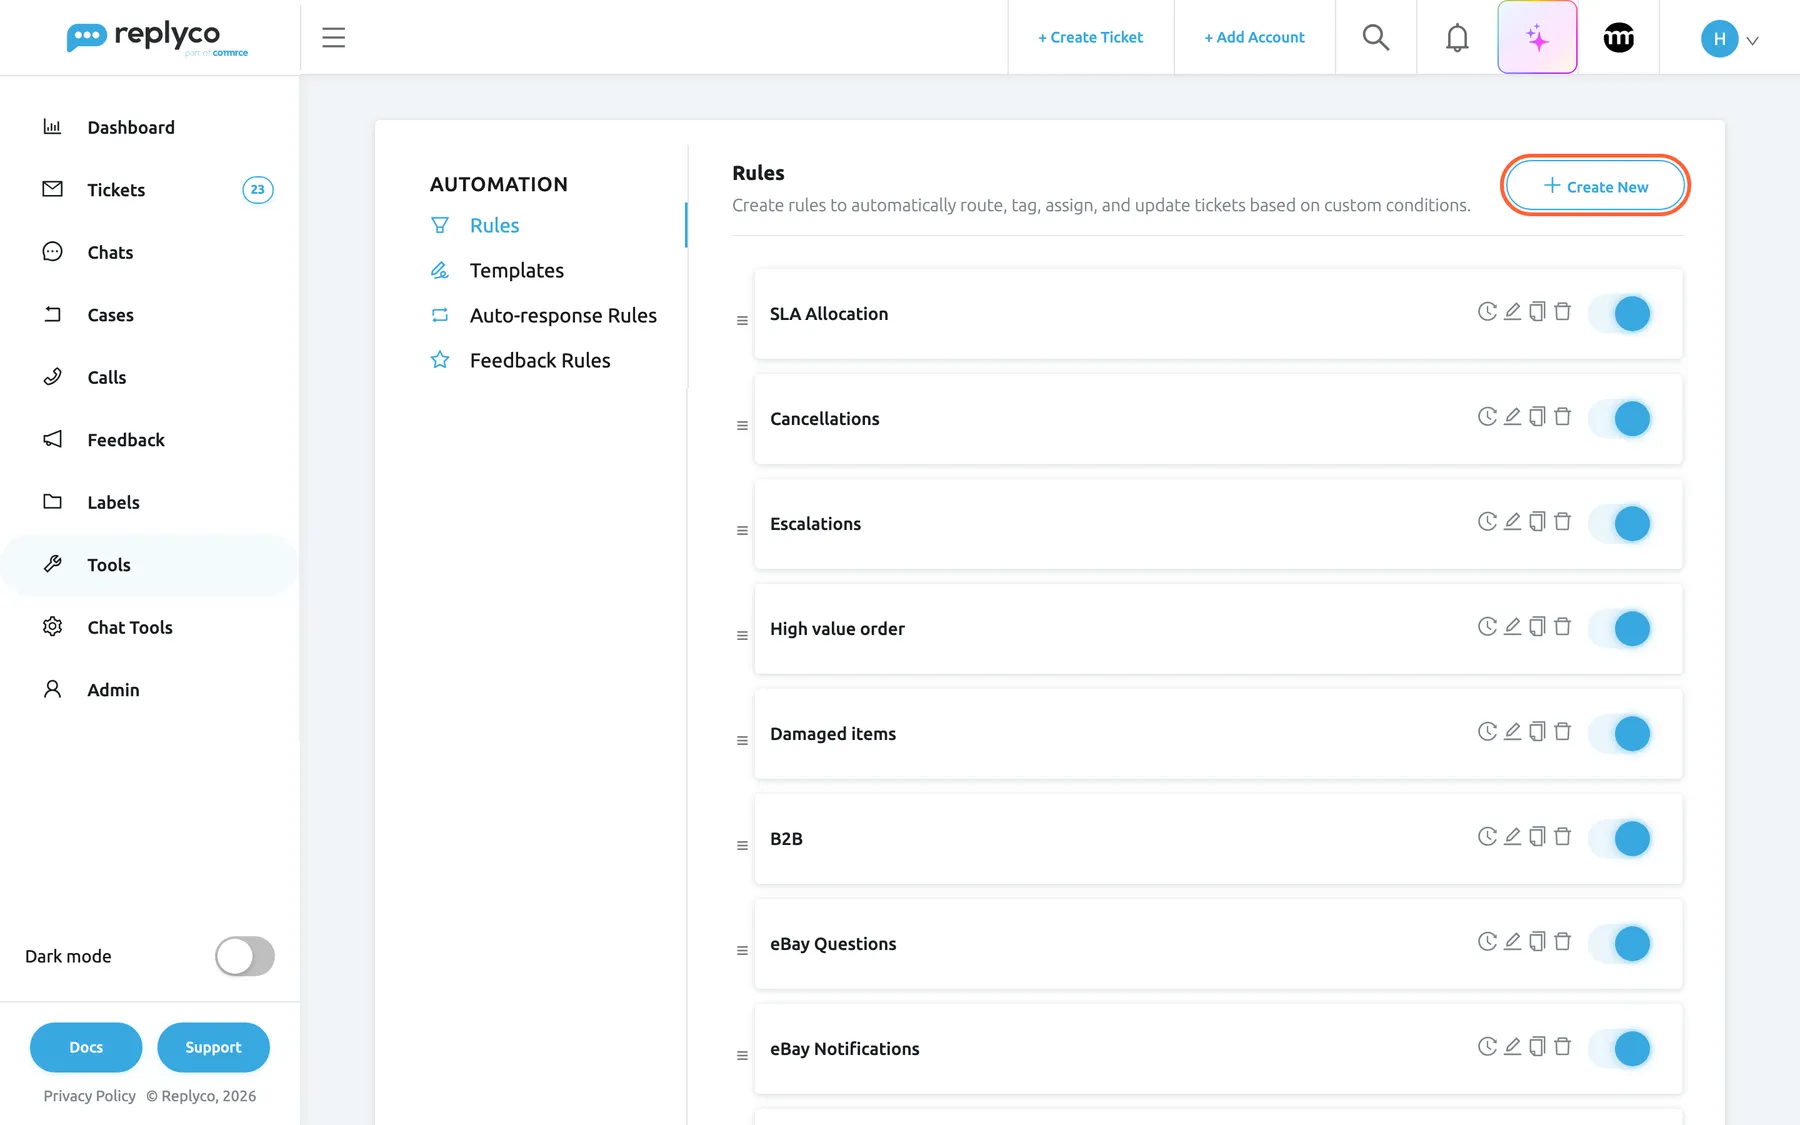Edit the Escalations rule
The height and width of the screenshot is (1125, 1800).
(1512, 521)
